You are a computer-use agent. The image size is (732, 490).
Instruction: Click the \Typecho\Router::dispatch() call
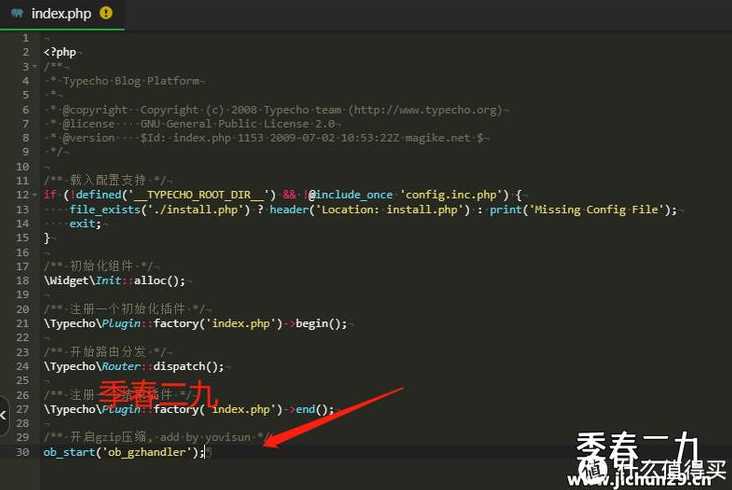coord(134,367)
